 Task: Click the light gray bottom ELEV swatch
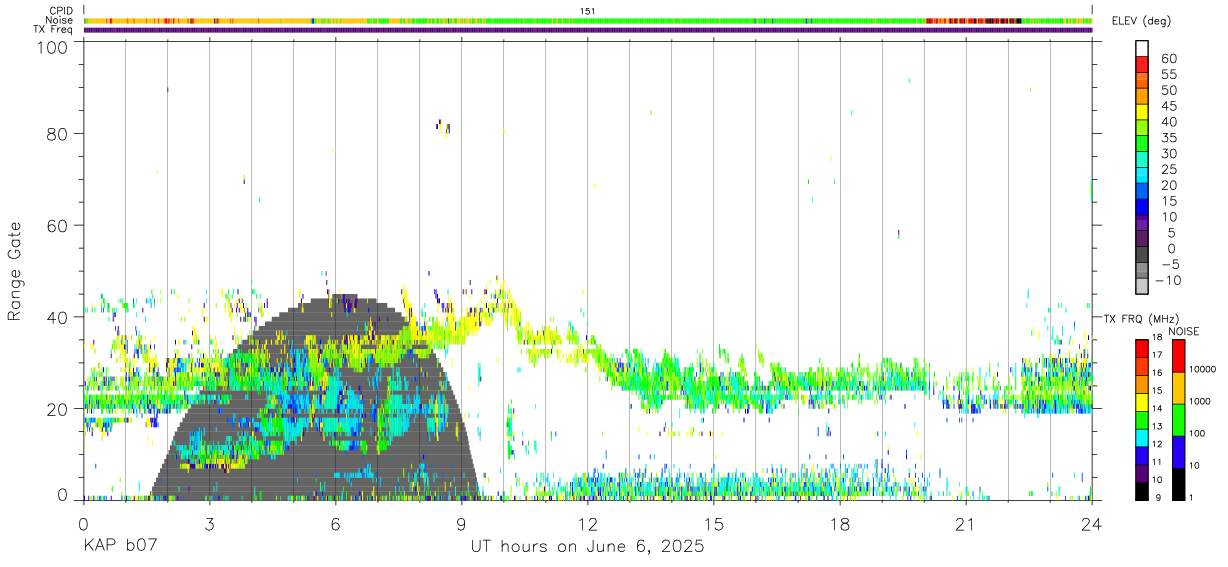tap(1143, 285)
